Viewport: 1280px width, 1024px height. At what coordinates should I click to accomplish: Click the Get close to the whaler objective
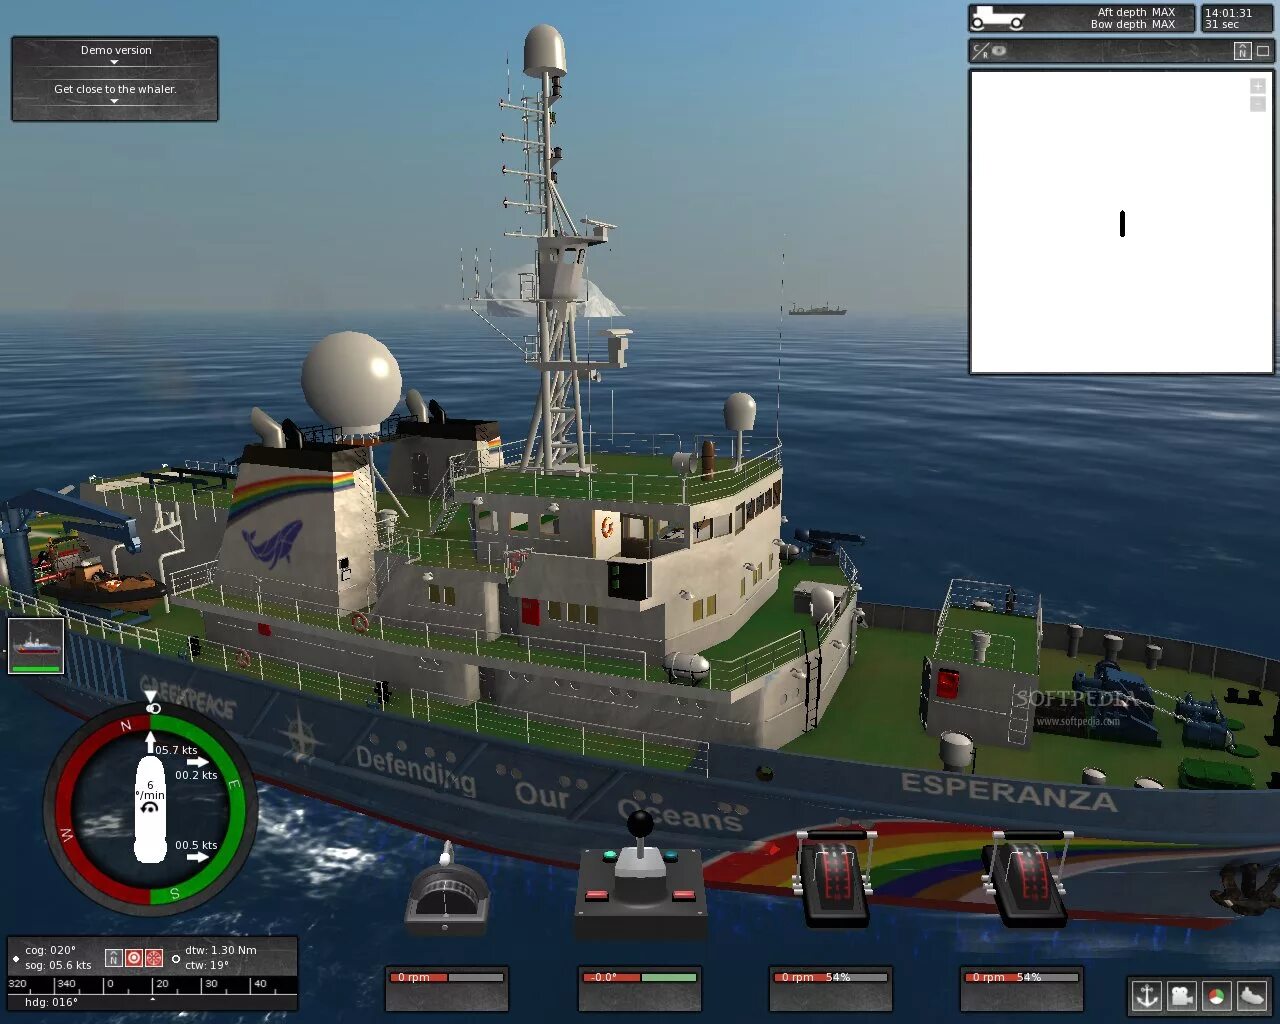pyautogui.click(x=115, y=89)
